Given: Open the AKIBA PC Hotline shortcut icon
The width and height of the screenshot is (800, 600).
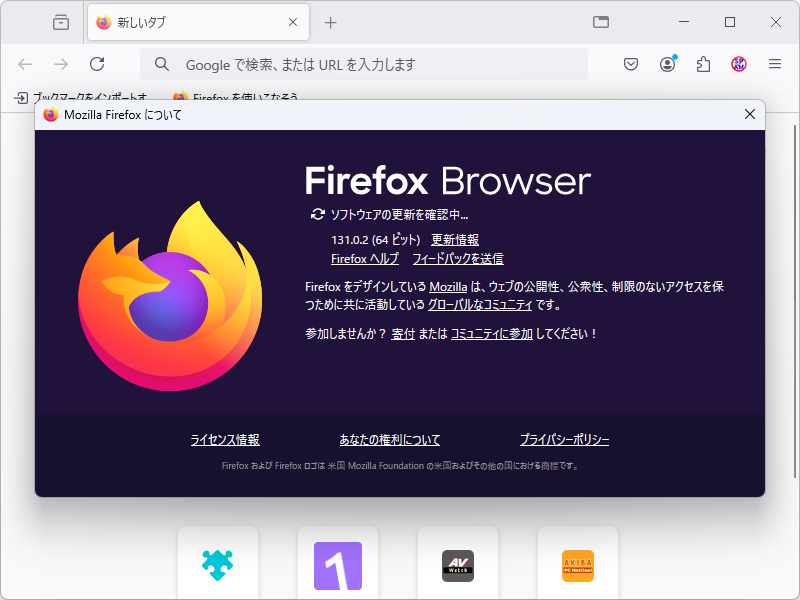Looking at the screenshot, I should point(578,562).
